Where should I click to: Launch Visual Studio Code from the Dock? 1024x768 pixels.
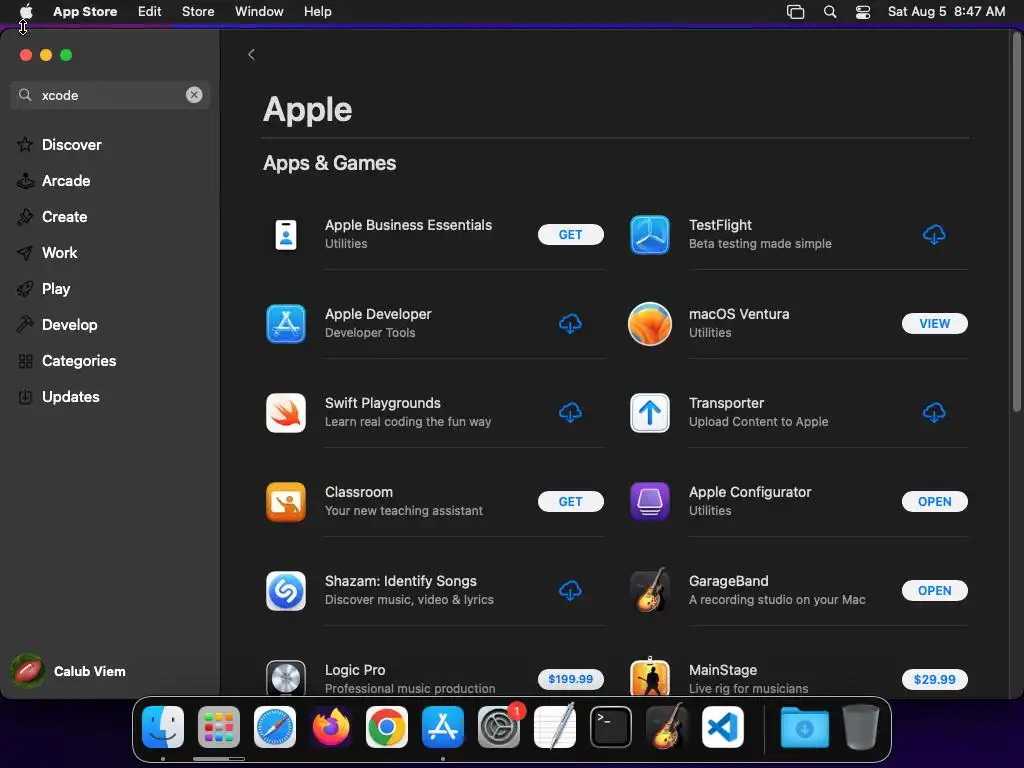click(723, 727)
